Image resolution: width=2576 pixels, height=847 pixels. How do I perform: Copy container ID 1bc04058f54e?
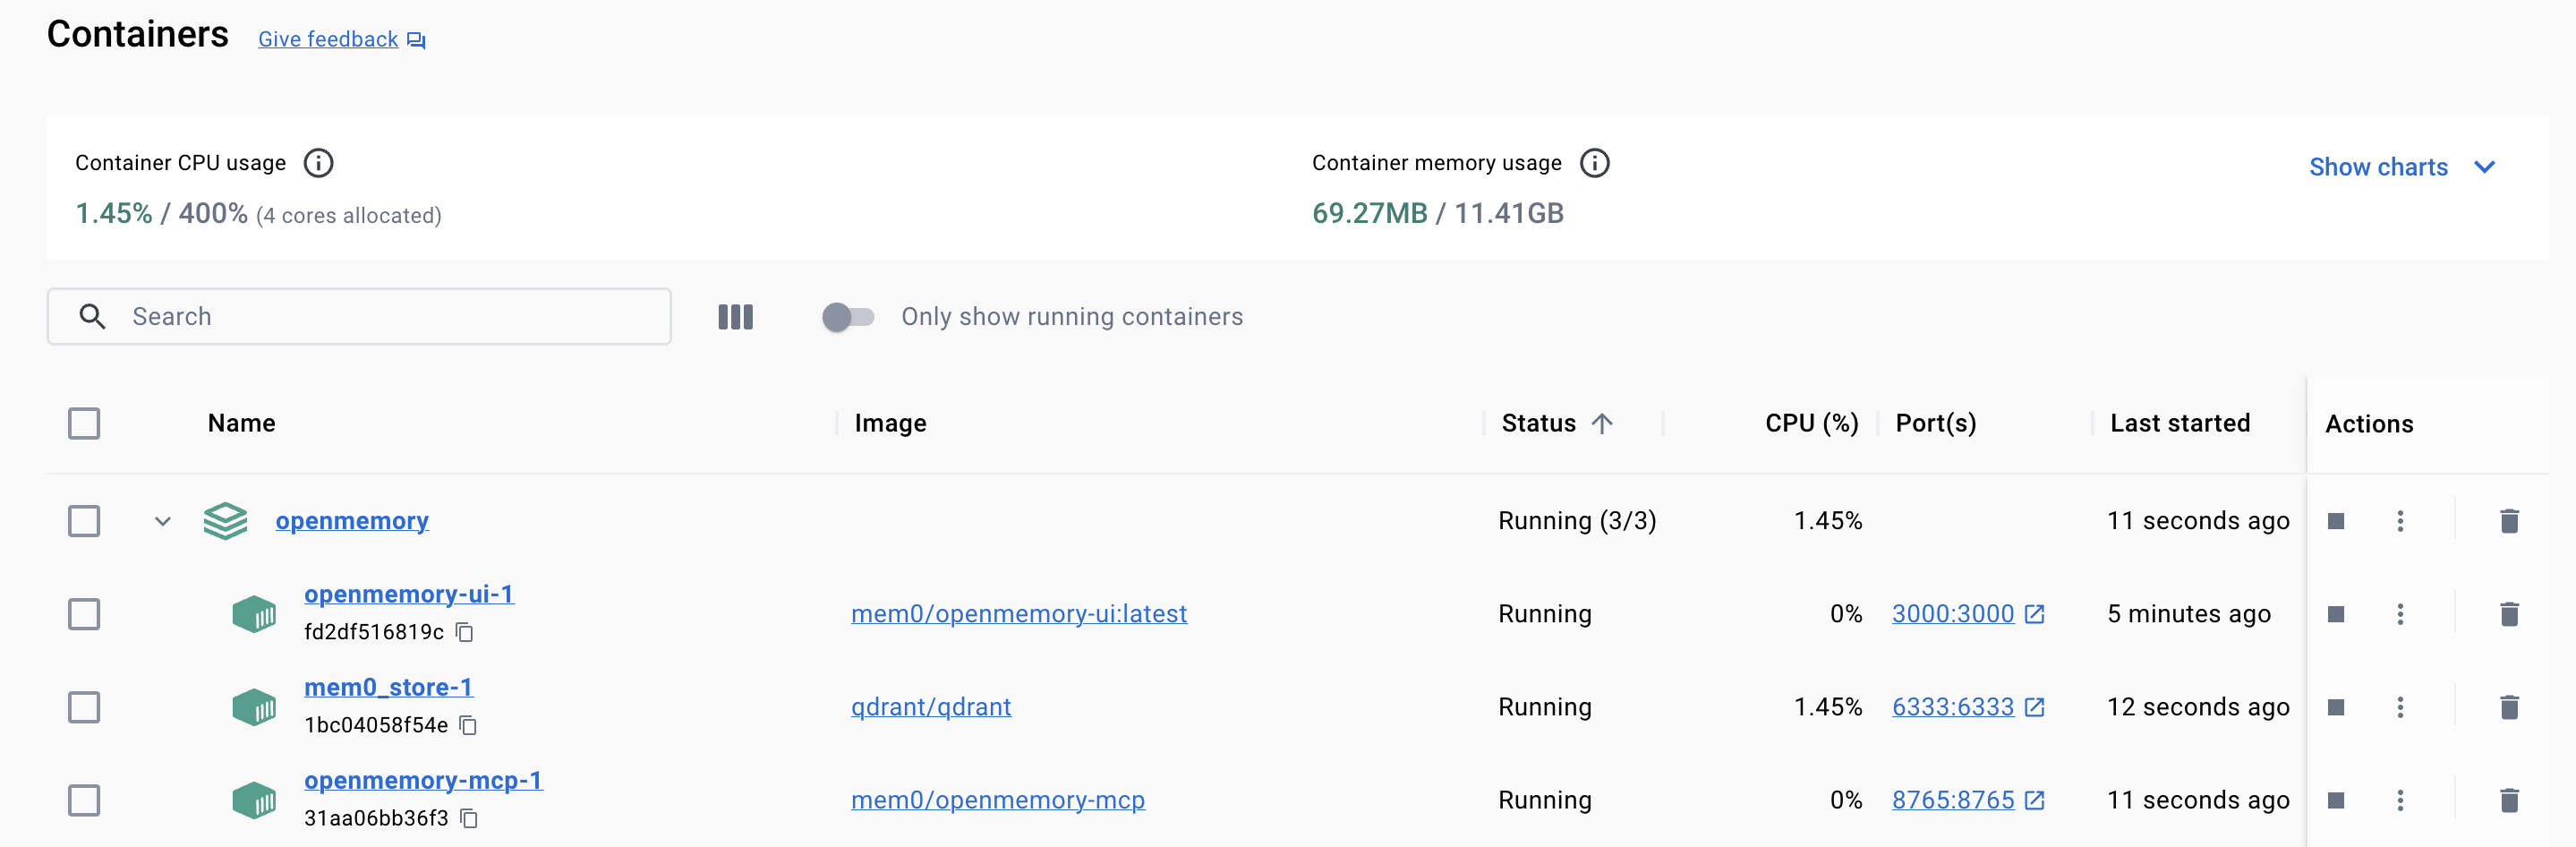point(468,725)
